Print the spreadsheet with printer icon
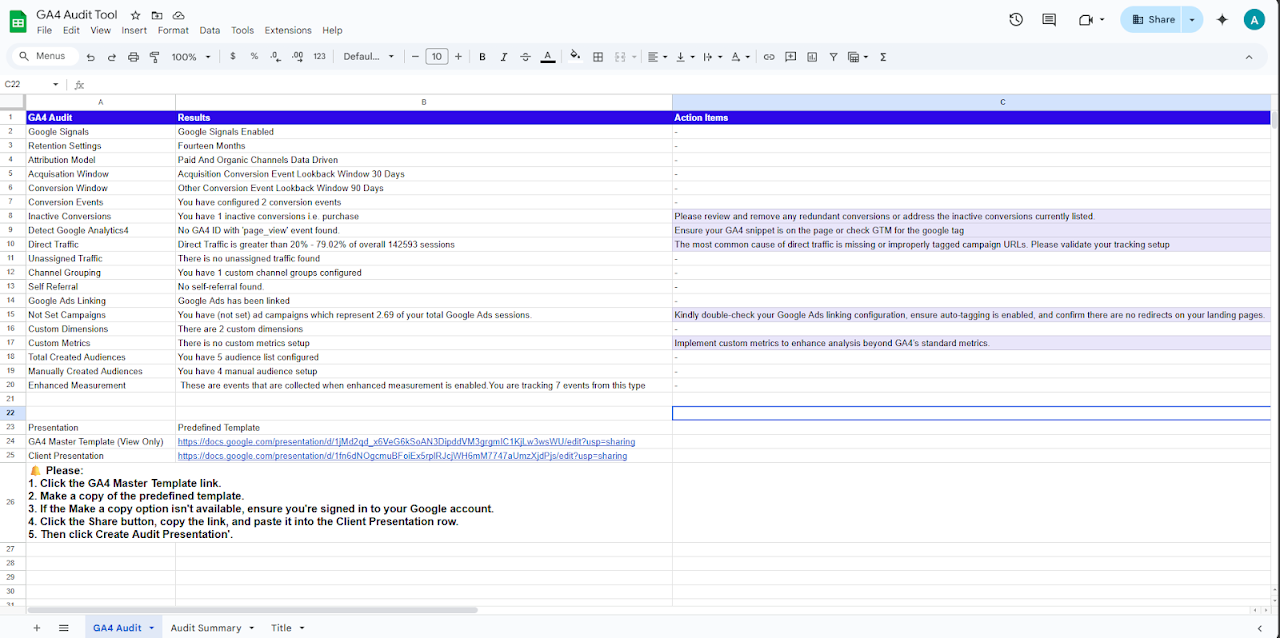 pos(134,57)
